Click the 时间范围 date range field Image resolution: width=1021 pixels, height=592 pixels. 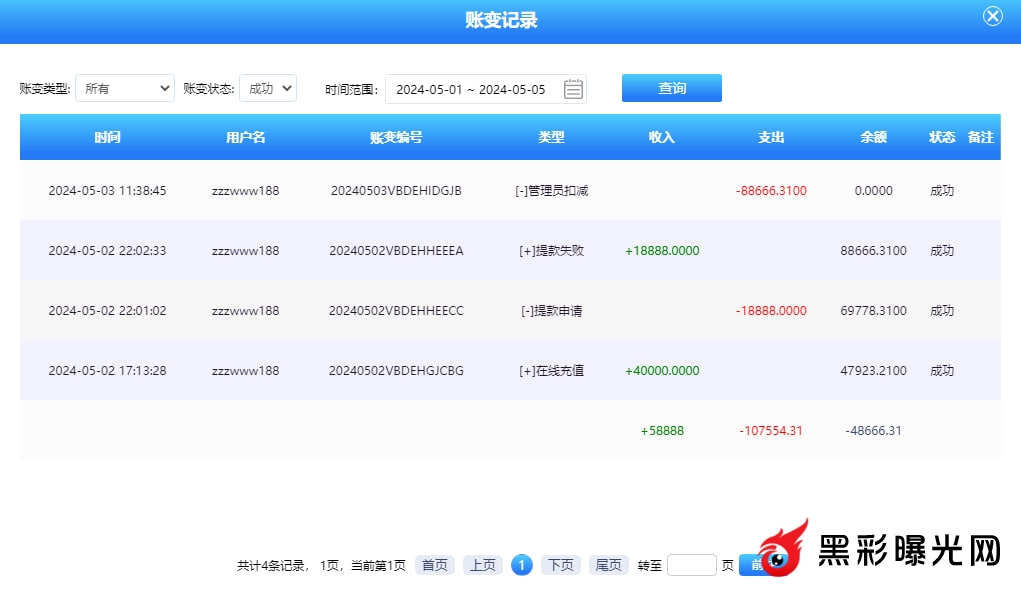(471, 89)
